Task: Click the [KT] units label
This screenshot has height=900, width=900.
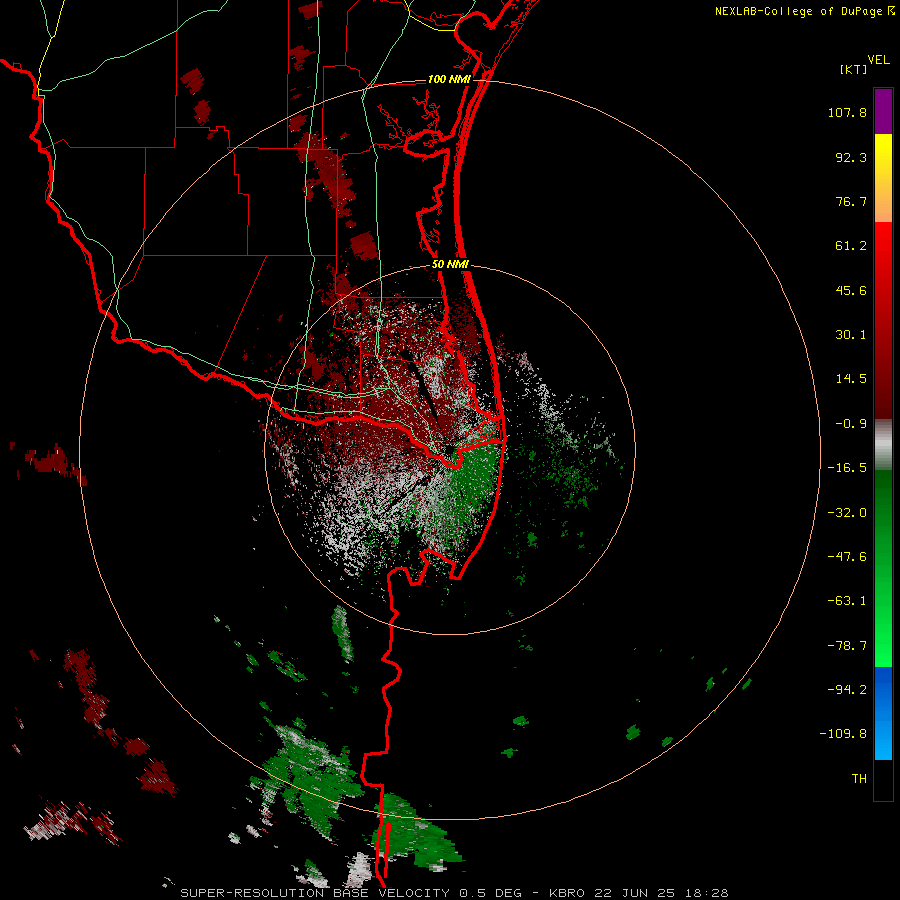Action: click(854, 69)
